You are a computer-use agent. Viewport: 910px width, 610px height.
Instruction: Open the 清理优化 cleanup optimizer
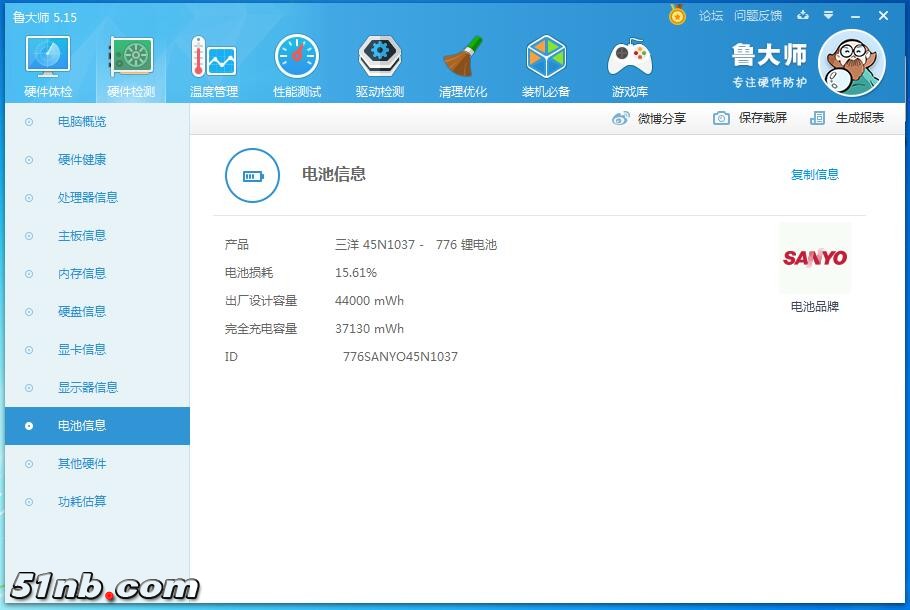click(x=462, y=65)
